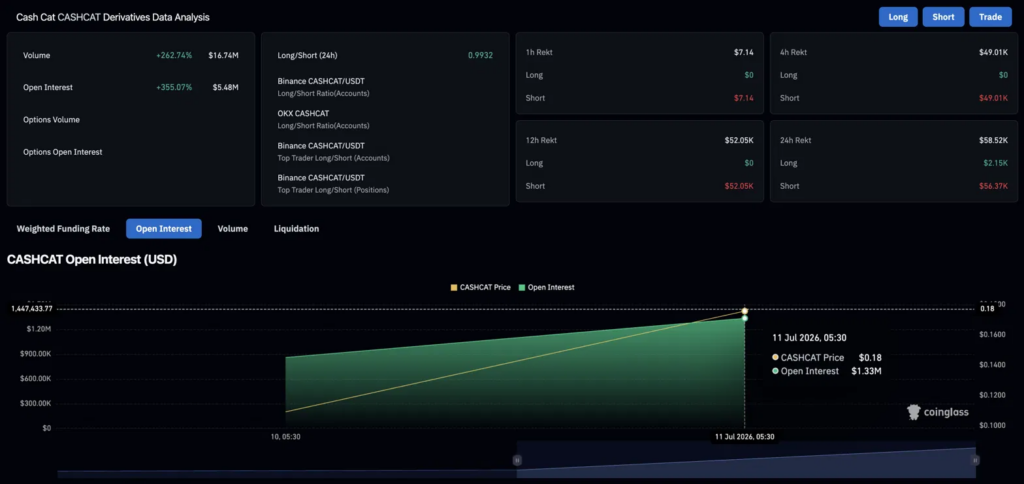Switch to the Liquidation tab
The image size is (1024, 484).
pos(296,229)
